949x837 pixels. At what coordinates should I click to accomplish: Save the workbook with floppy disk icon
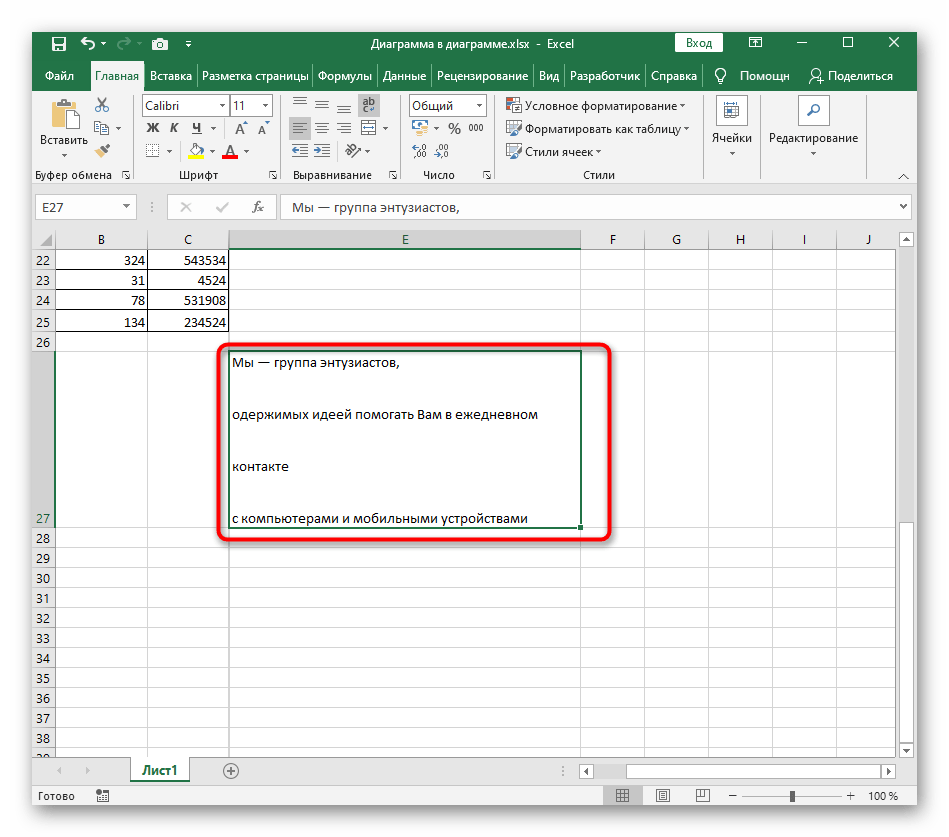pos(59,44)
